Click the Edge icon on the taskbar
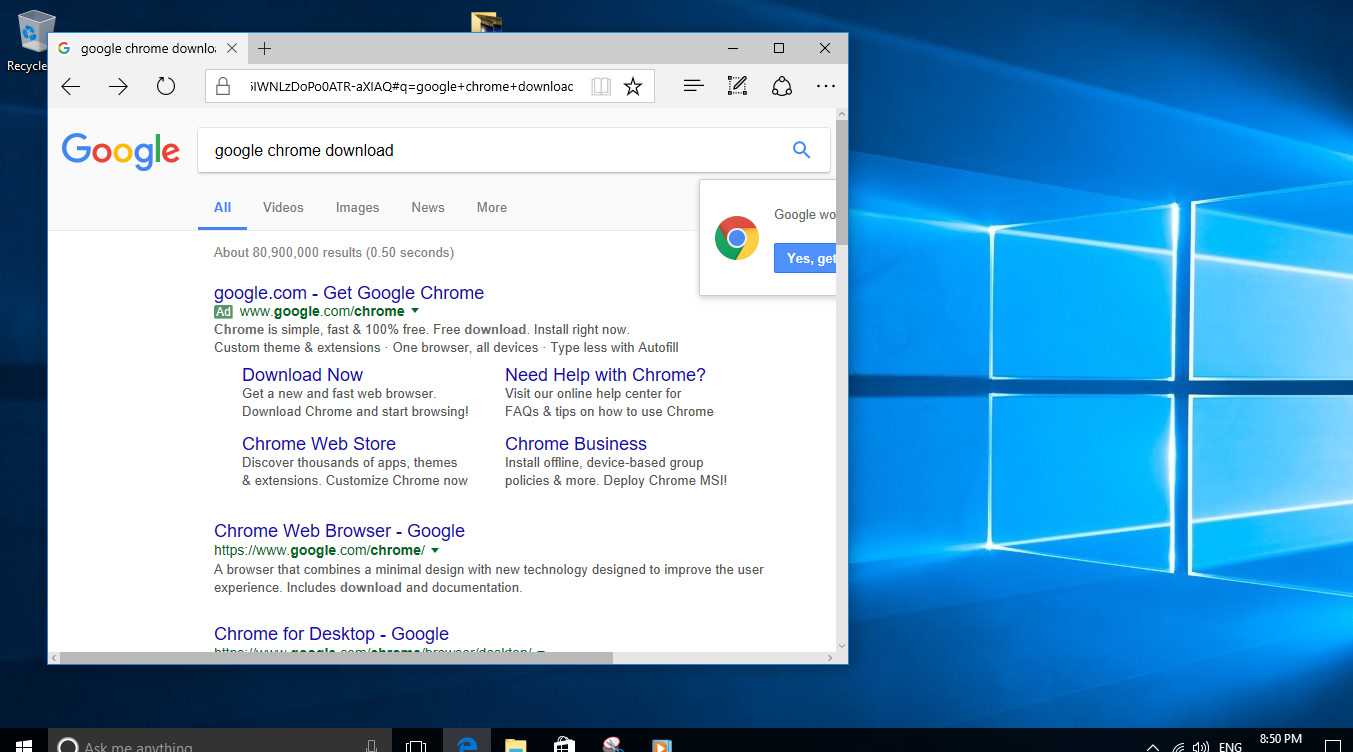This screenshot has width=1353, height=752. tap(466, 745)
